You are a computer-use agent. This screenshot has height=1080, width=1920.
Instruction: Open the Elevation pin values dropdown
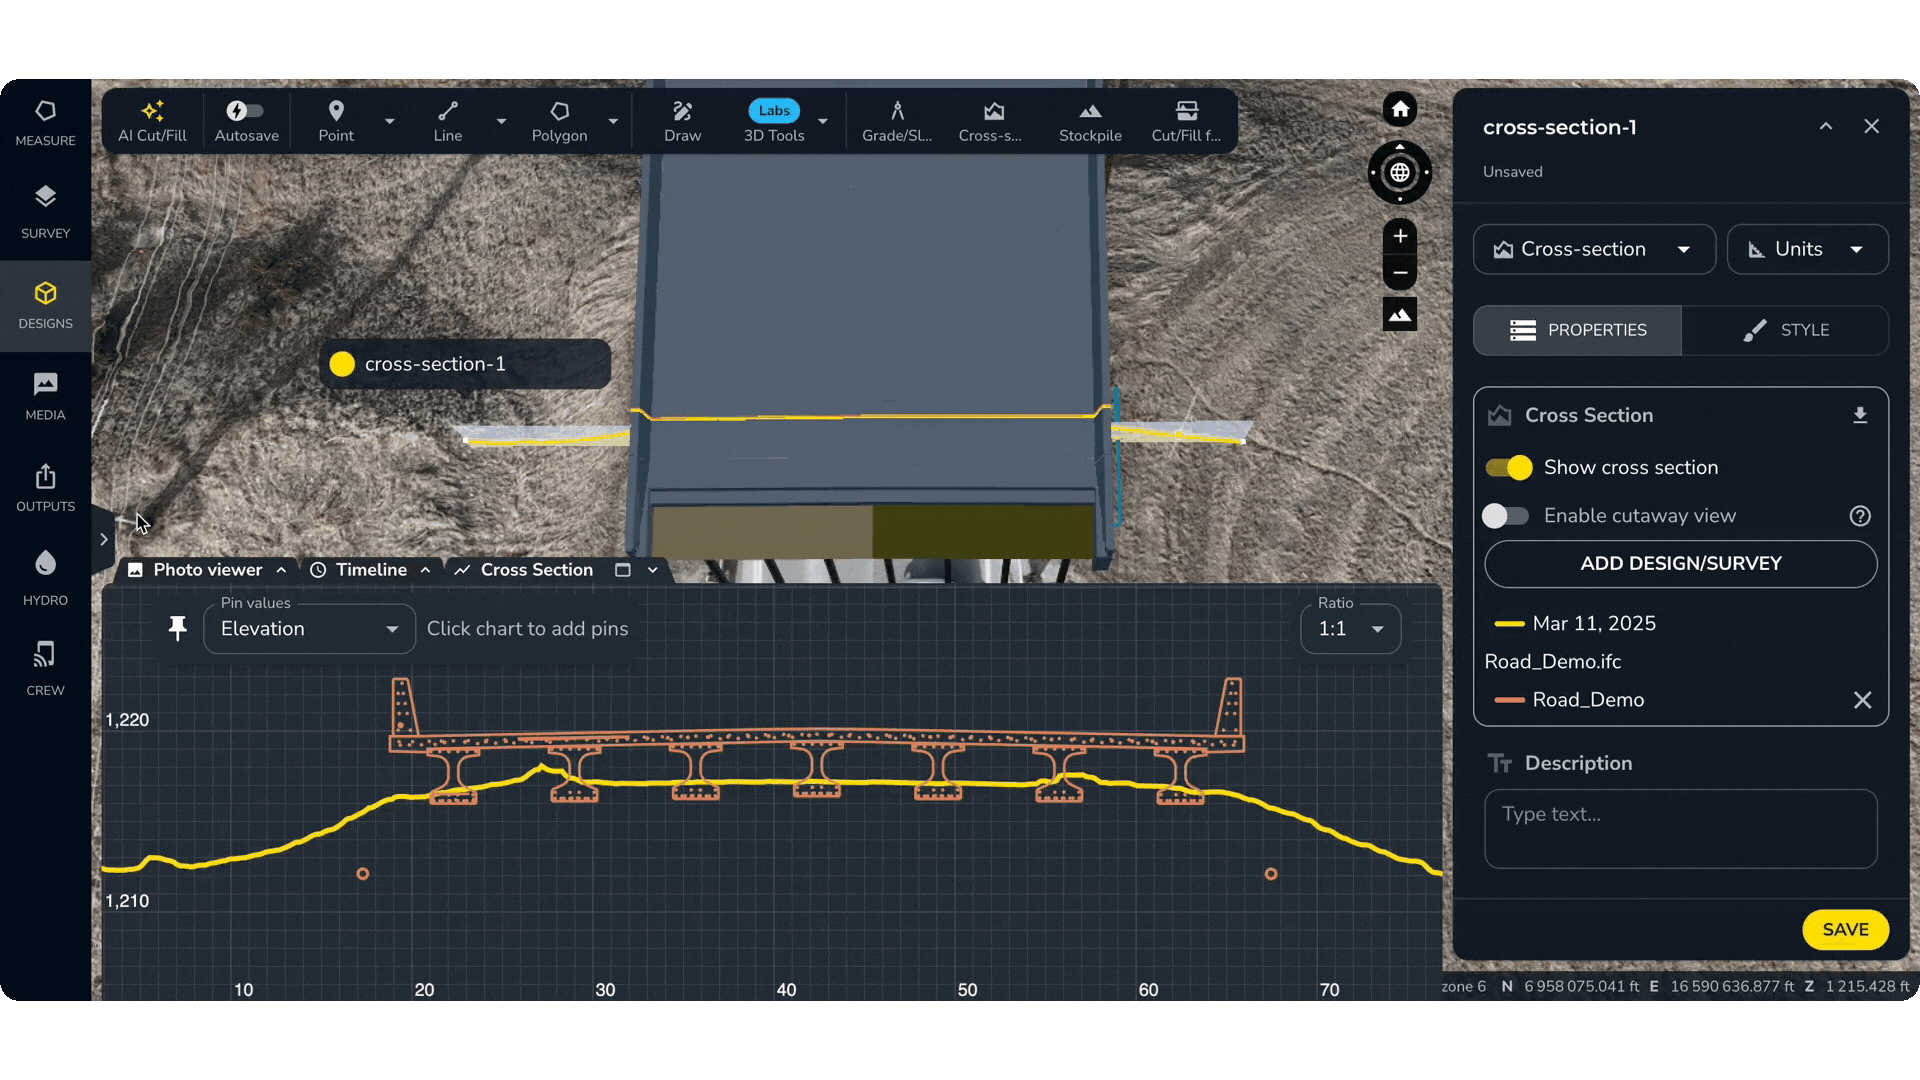click(x=309, y=629)
